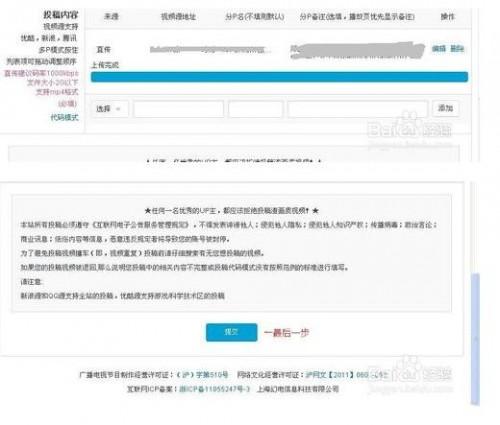Submit the form with the blue 提交 button
The width and height of the screenshot is (500, 425).
[232, 332]
